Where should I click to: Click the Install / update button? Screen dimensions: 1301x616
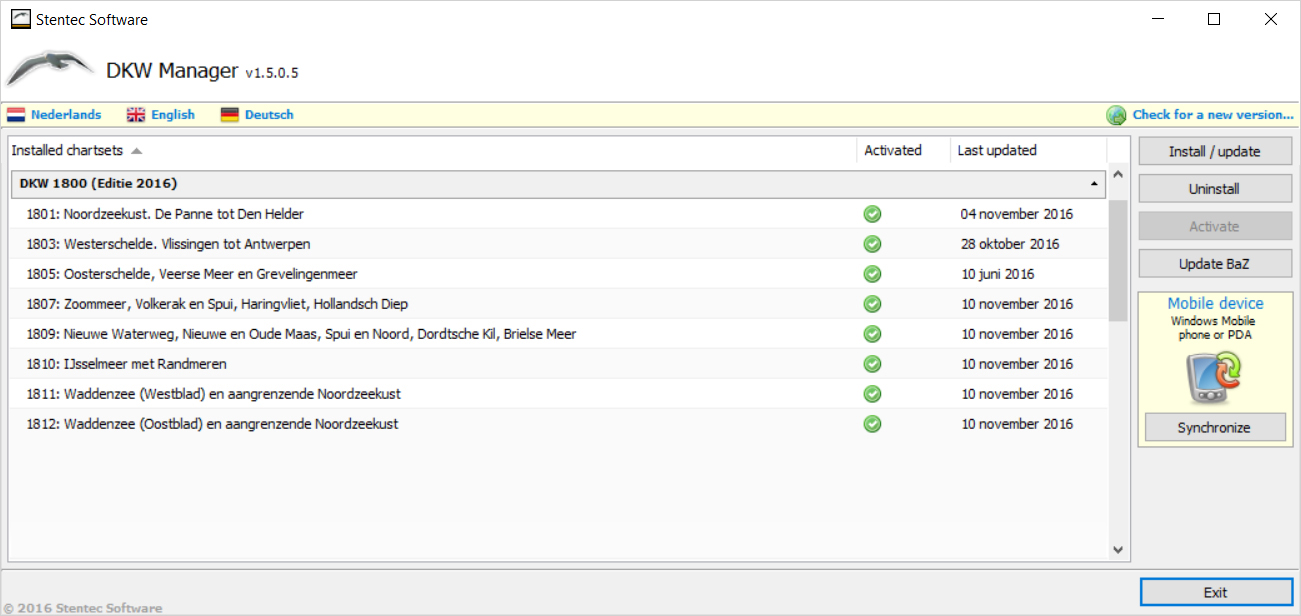point(1215,152)
